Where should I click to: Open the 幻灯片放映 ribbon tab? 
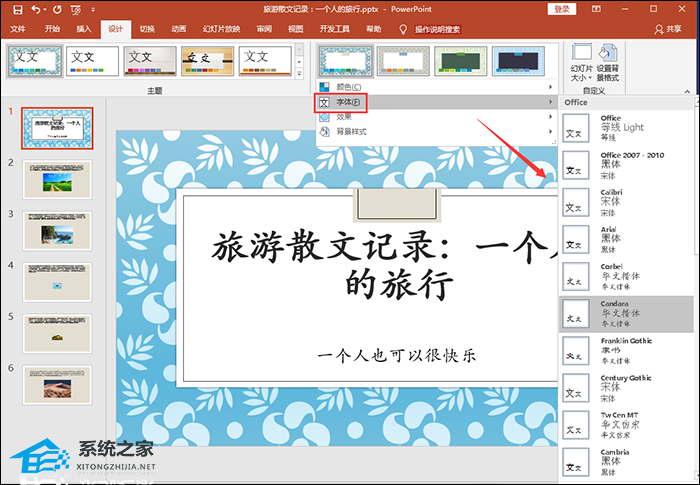point(221,29)
